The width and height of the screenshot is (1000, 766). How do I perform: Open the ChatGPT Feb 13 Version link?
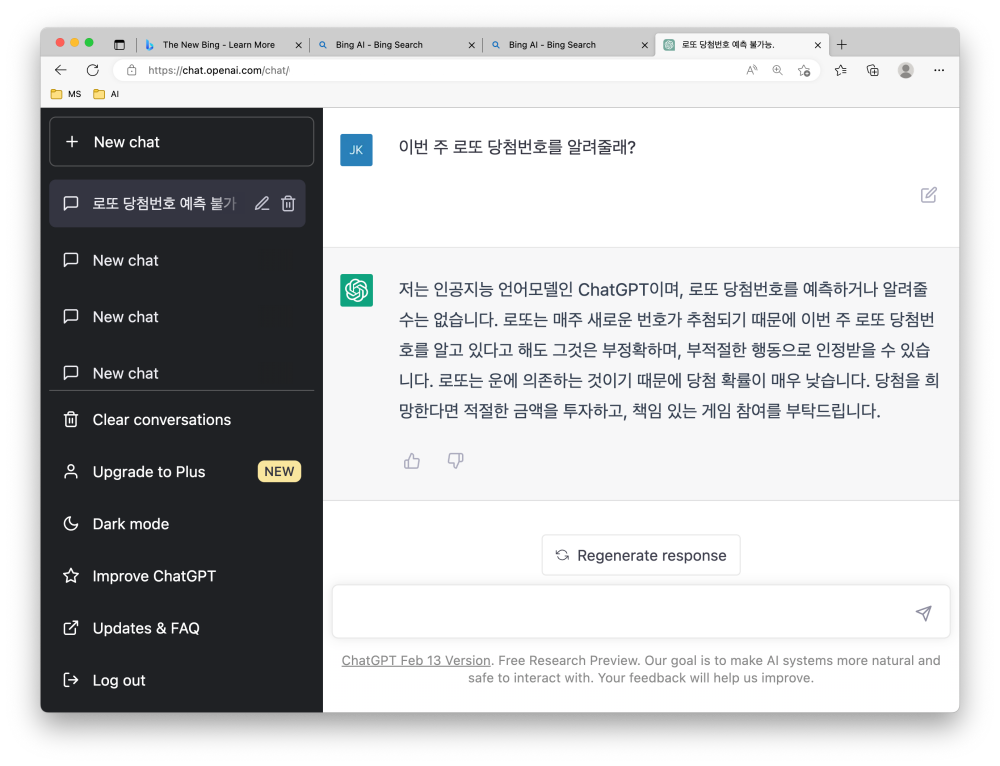tap(416, 661)
